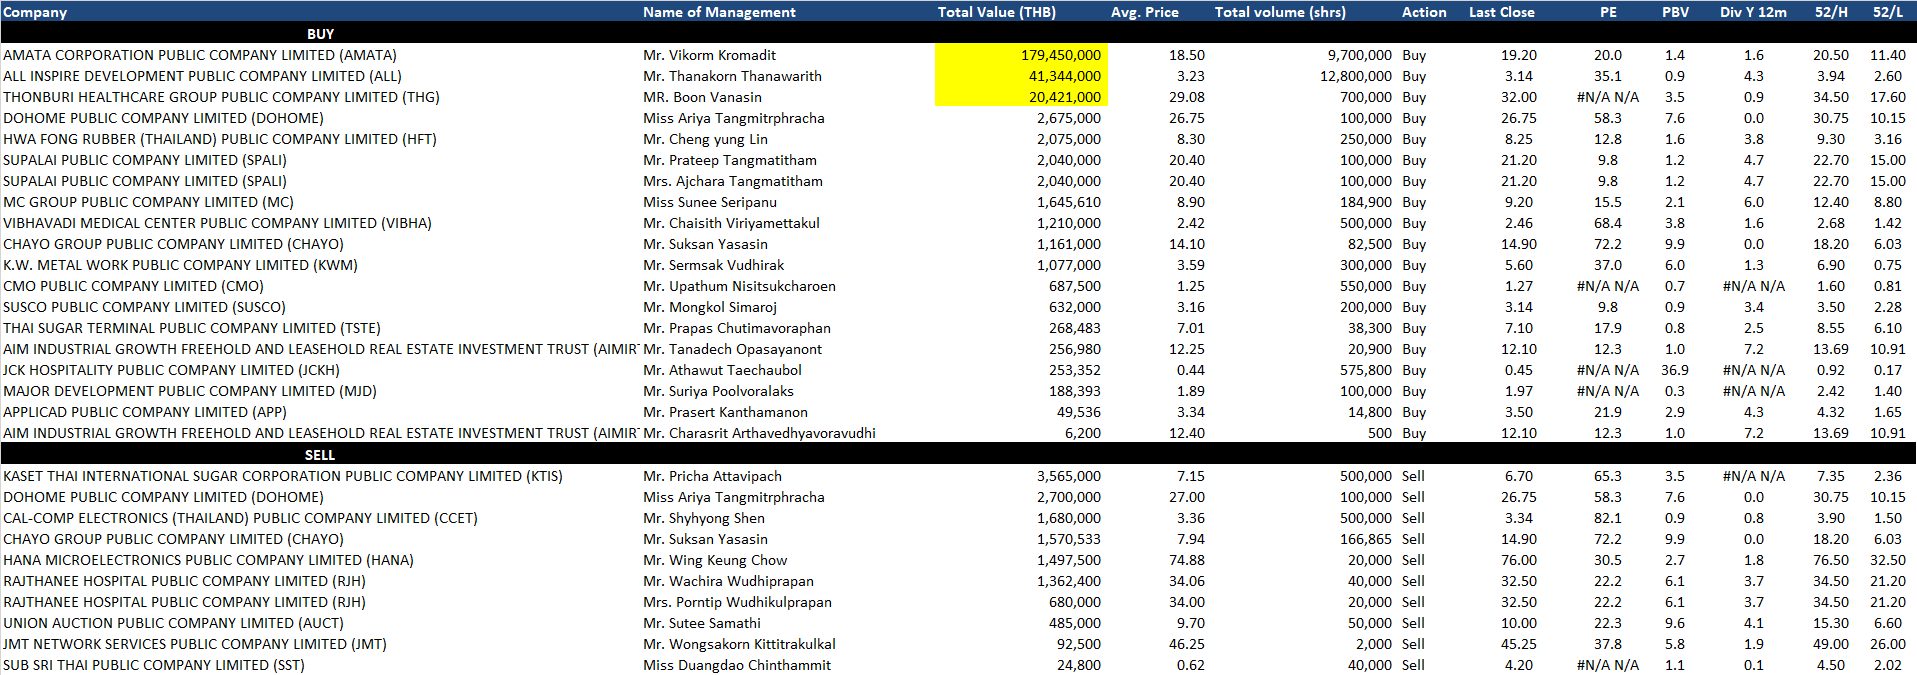Click manager name Mr. Cheng yung Lin
Viewport: 1917px width, 675px height.
705,139
